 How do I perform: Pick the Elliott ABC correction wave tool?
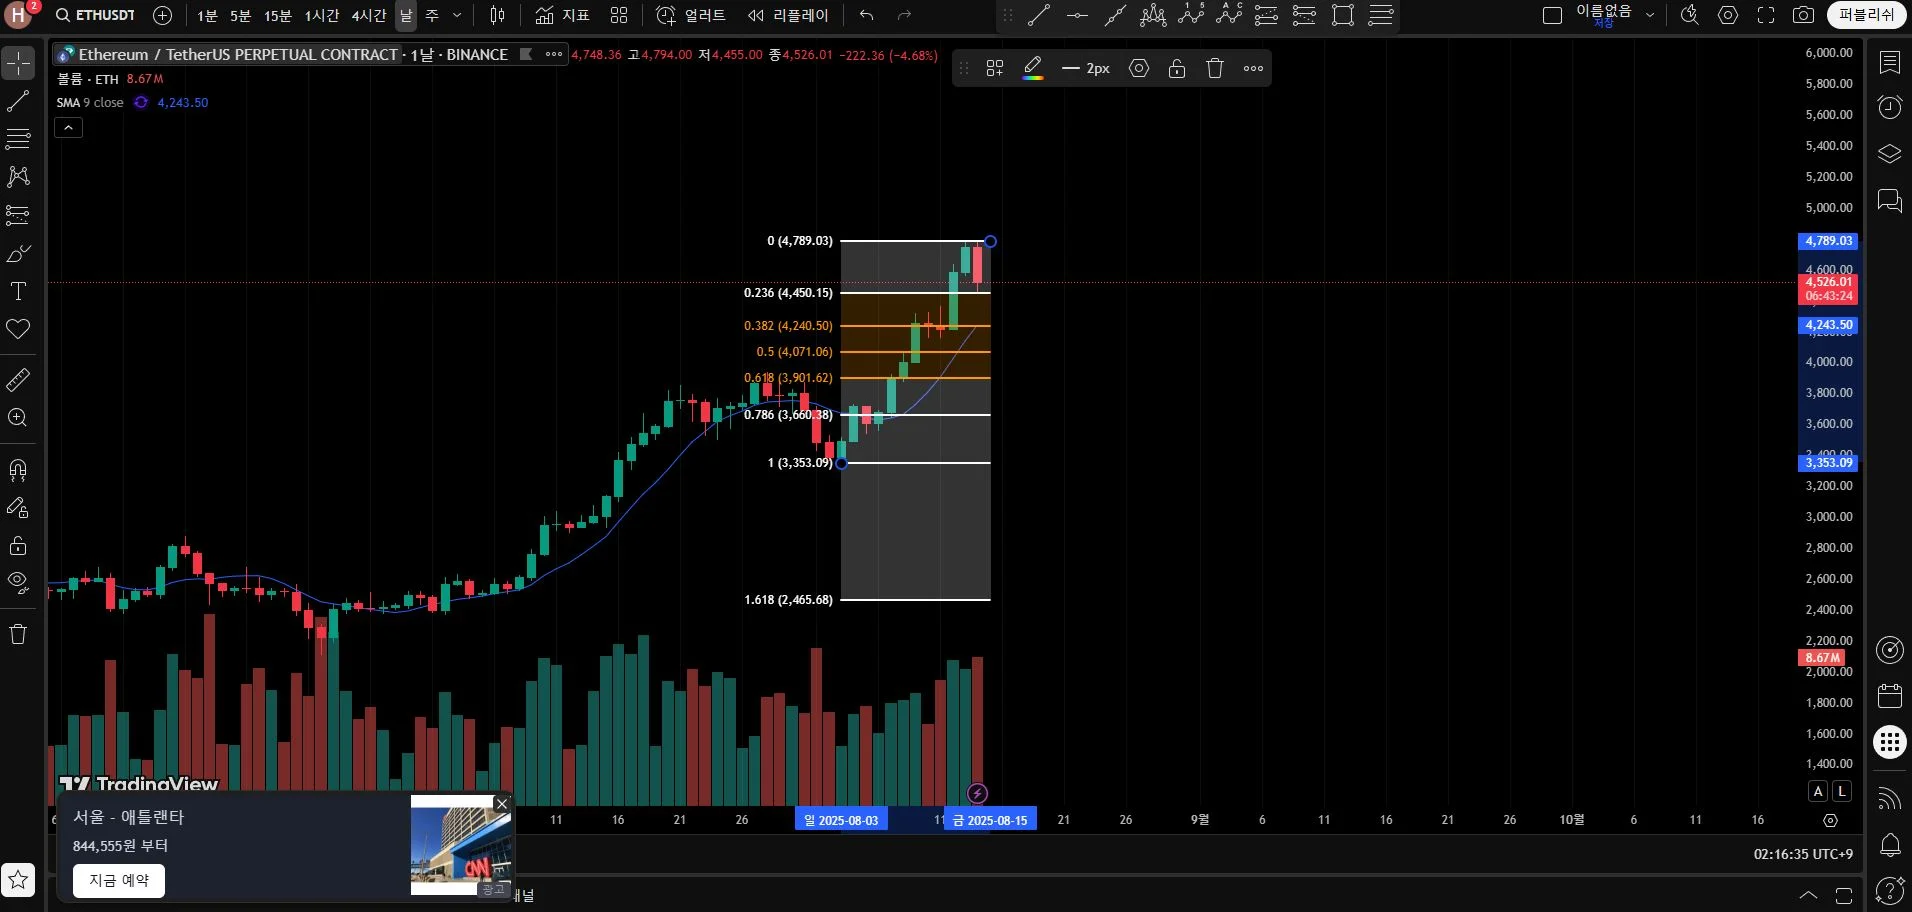point(1229,15)
